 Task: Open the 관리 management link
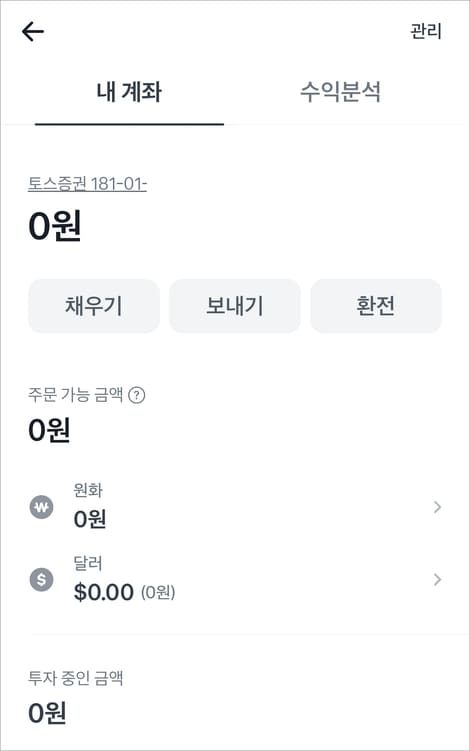point(425,31)
